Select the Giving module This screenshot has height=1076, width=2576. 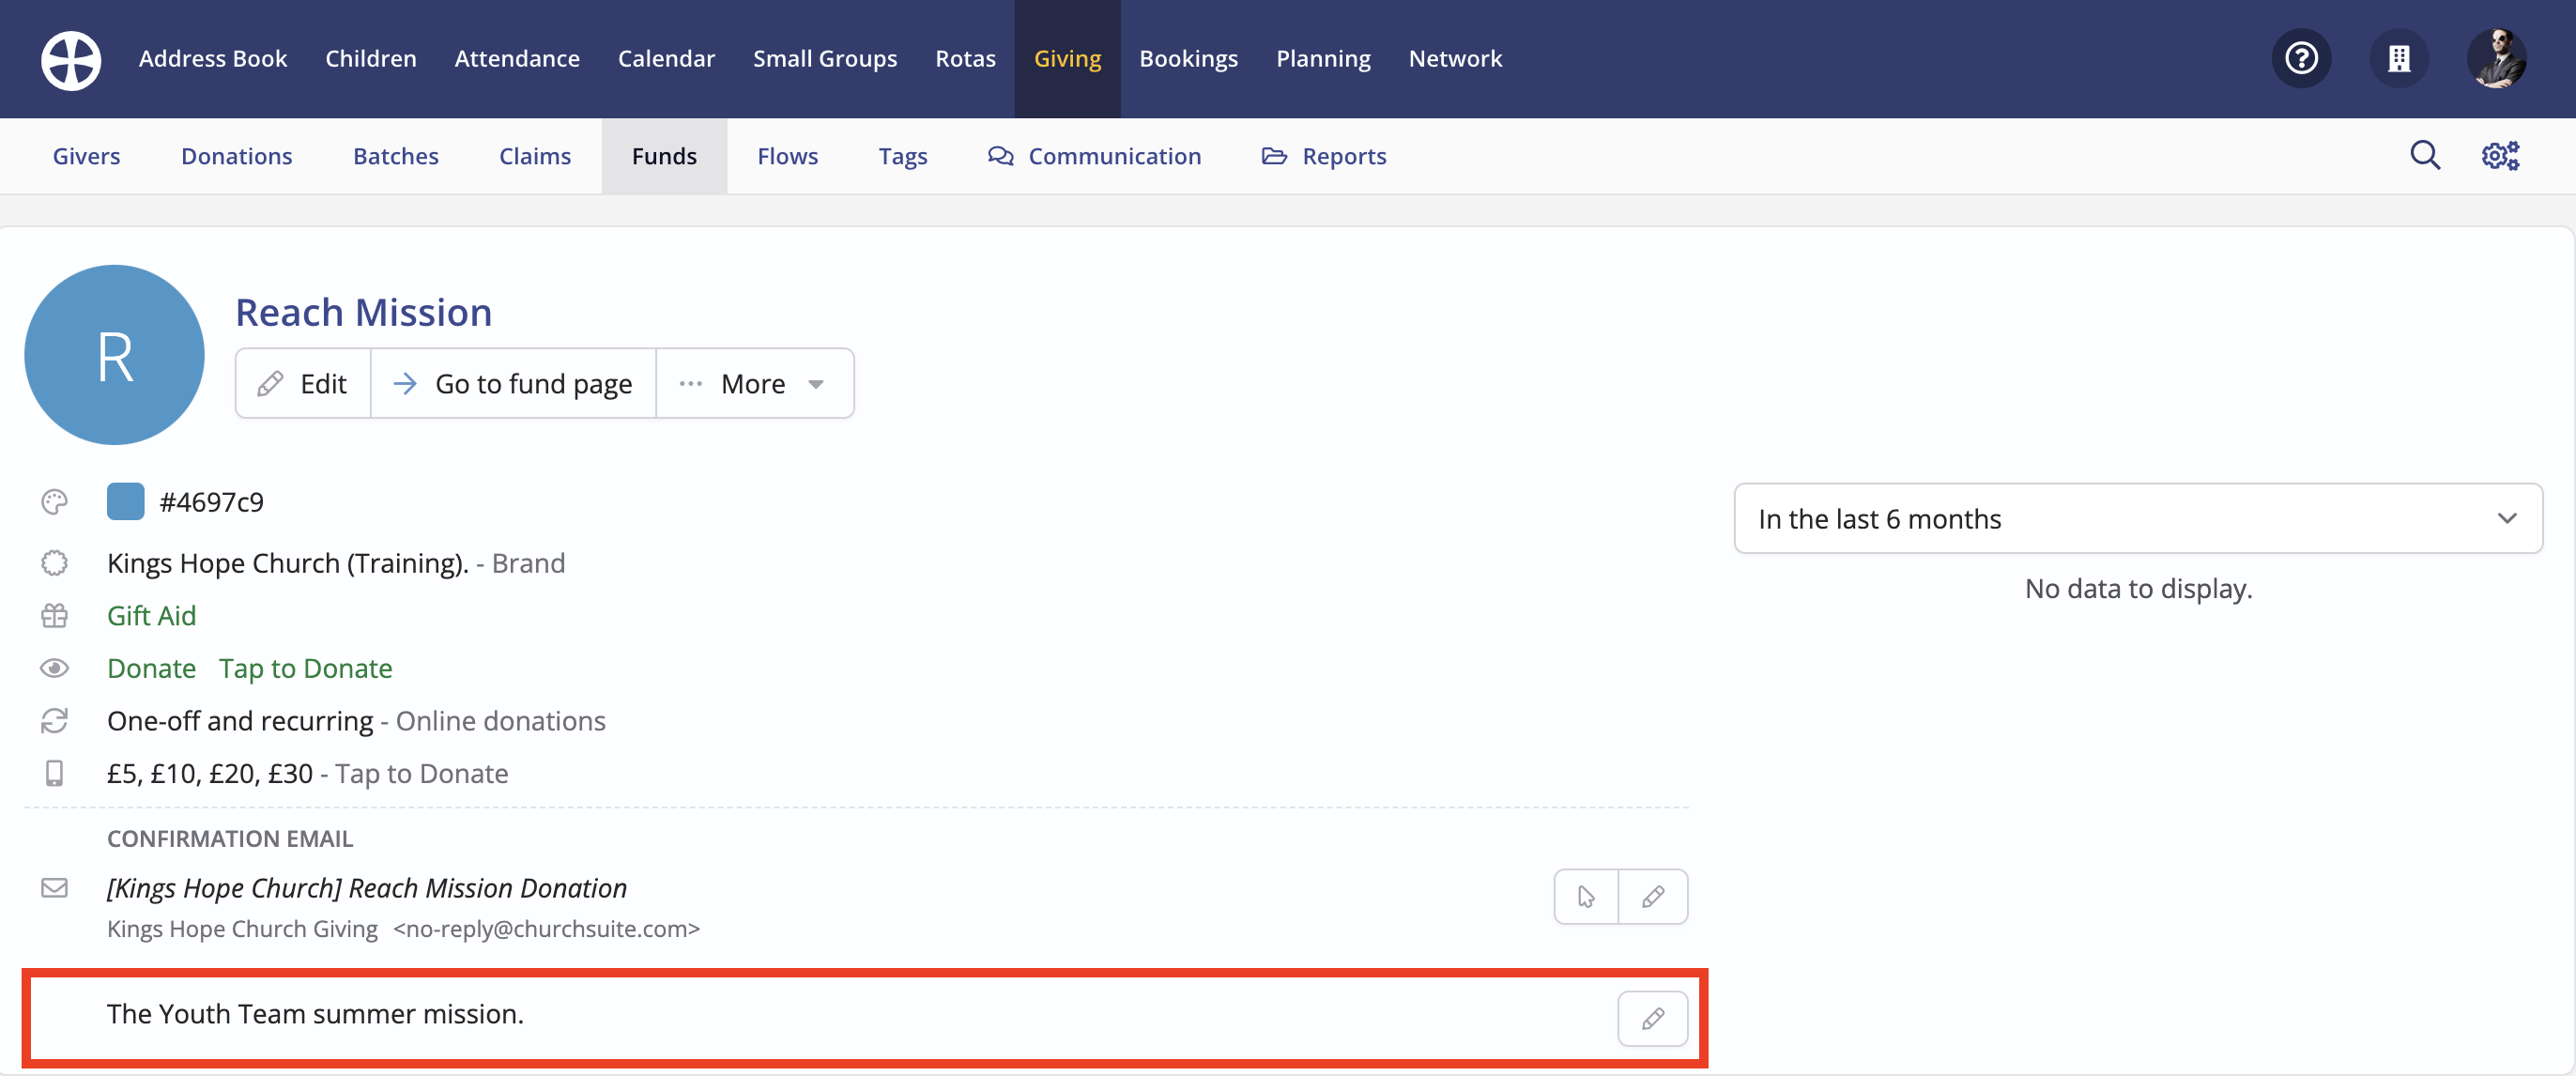pos(1067,59)
